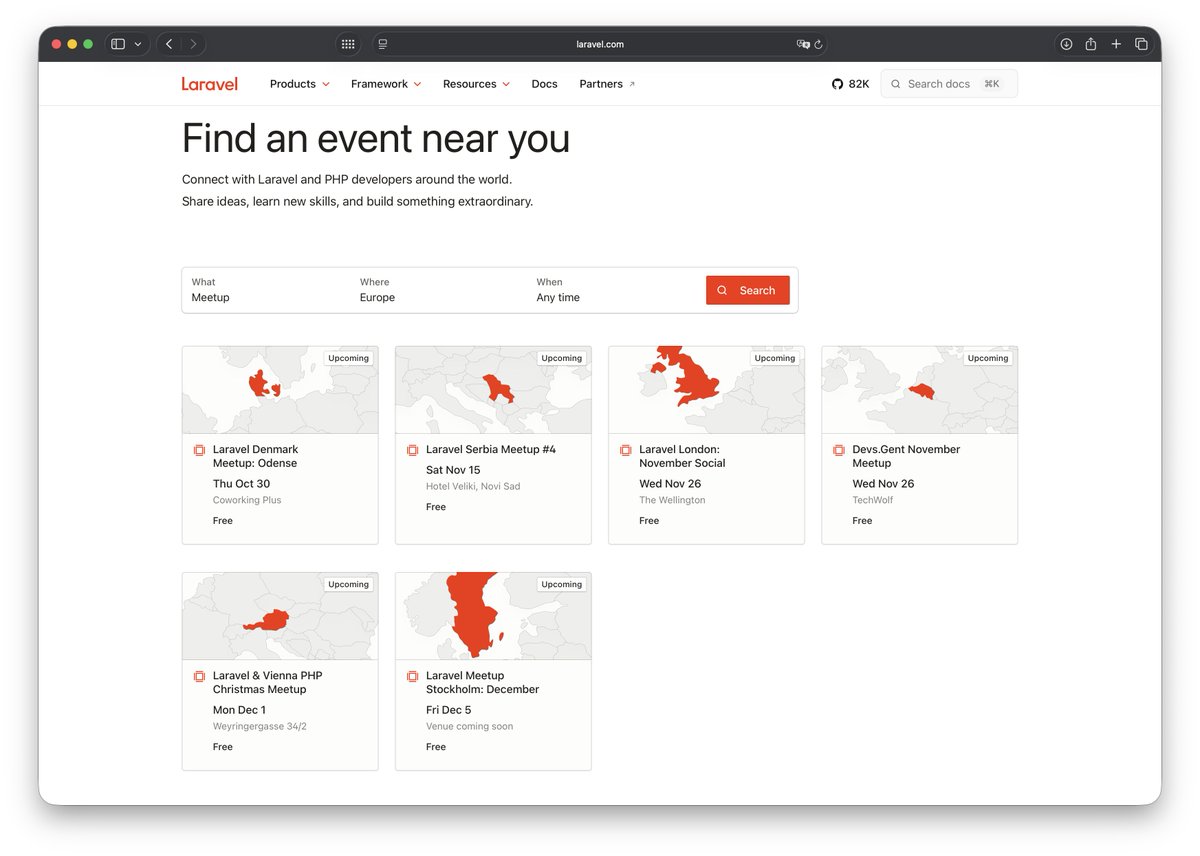The height and width of the screenshot is (856, 1200).
Task: Focus the Search docs field
Action: pos(949,84)
